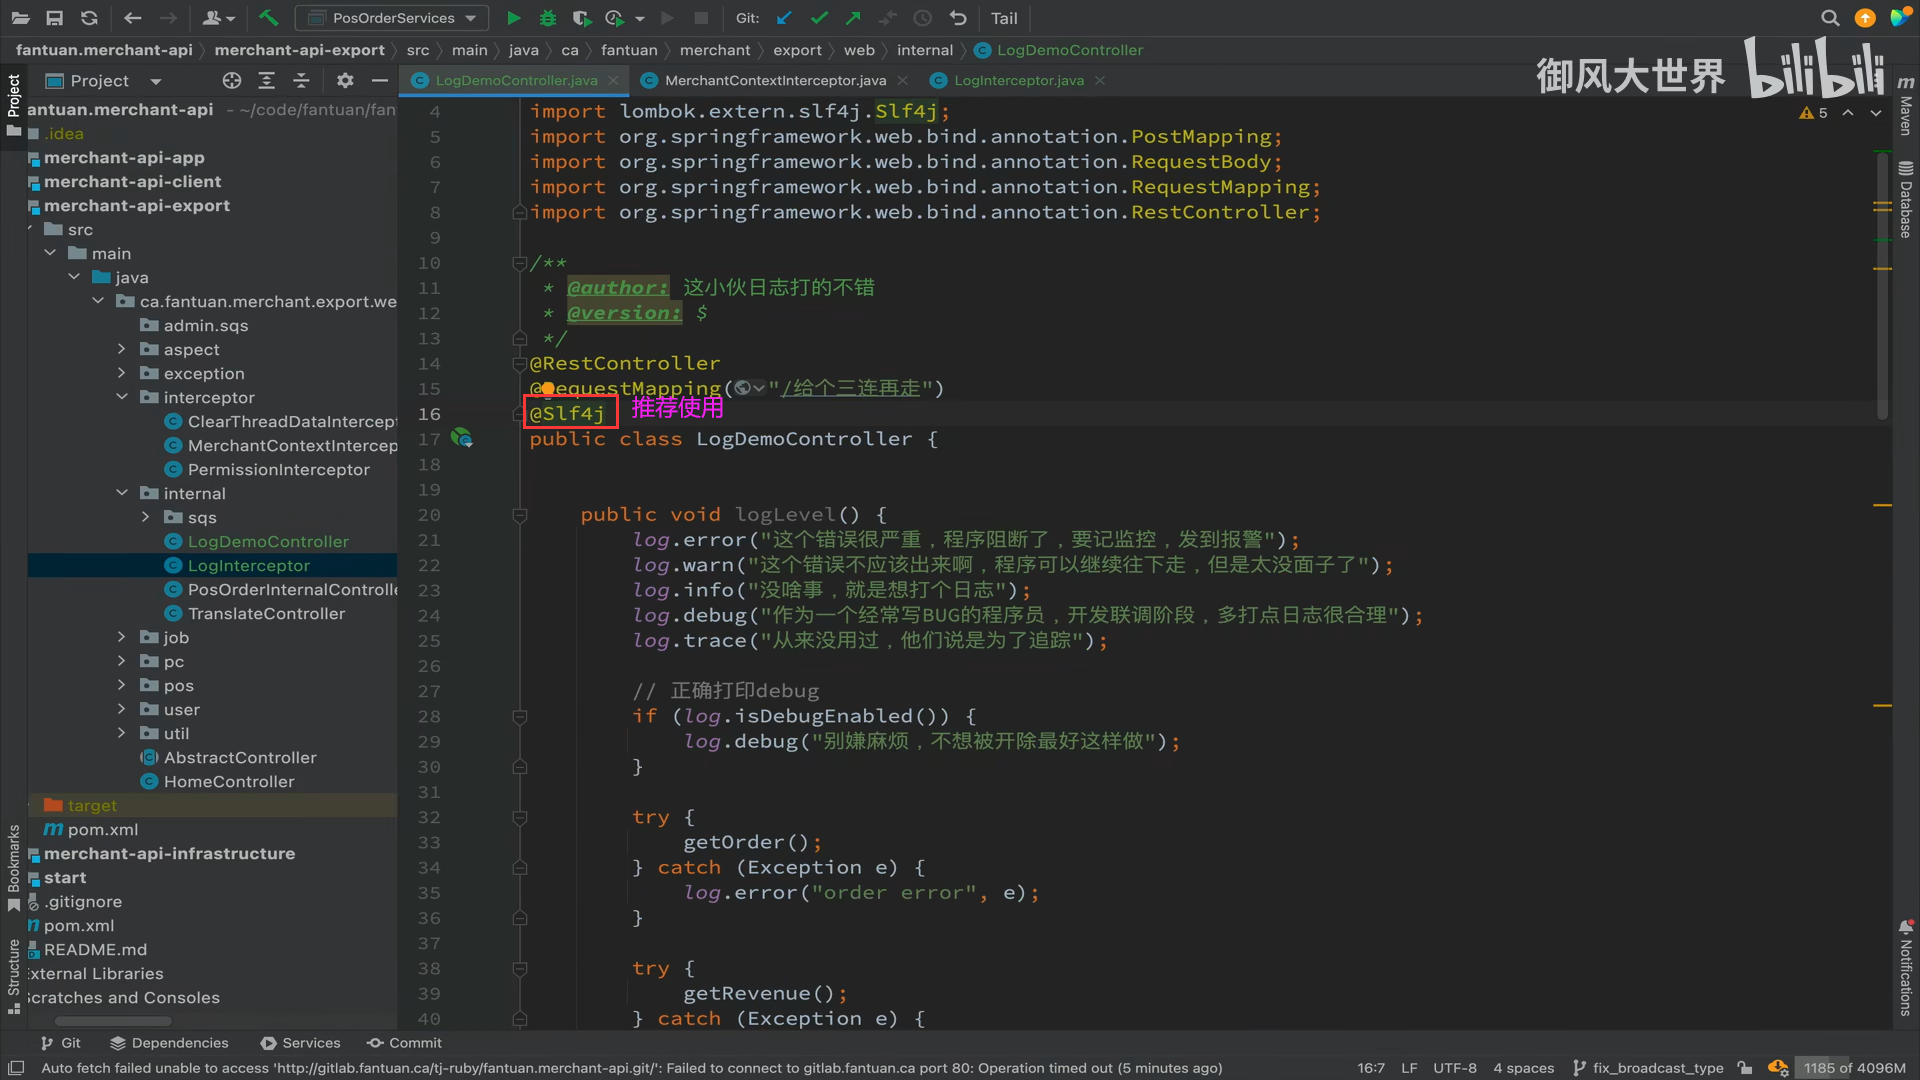The width and height of the screenshot is (1920, 1080).
Task: Update project with the blue Git arrow
Action: (784, 18)
